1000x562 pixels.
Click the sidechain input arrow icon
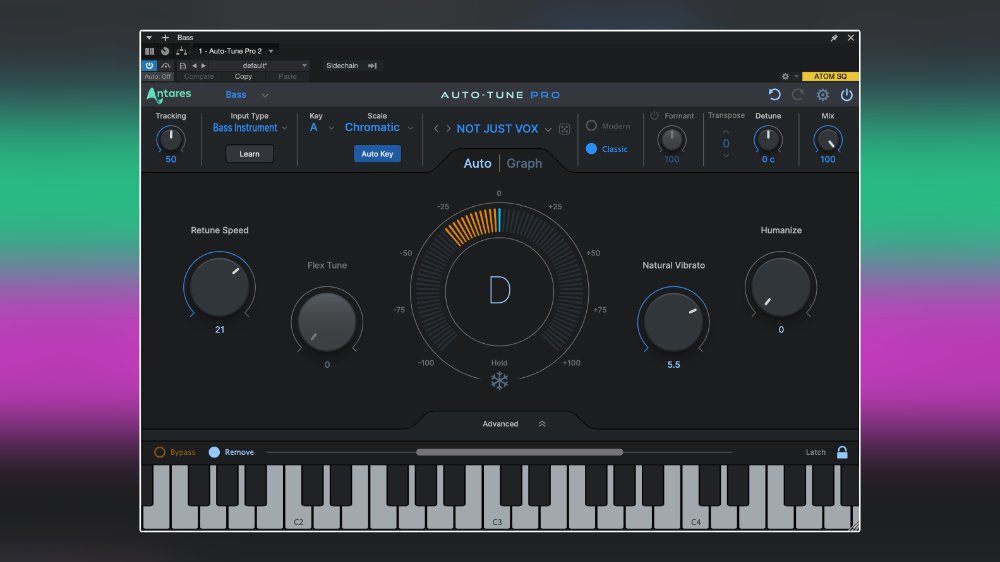[x=372, y=66]
